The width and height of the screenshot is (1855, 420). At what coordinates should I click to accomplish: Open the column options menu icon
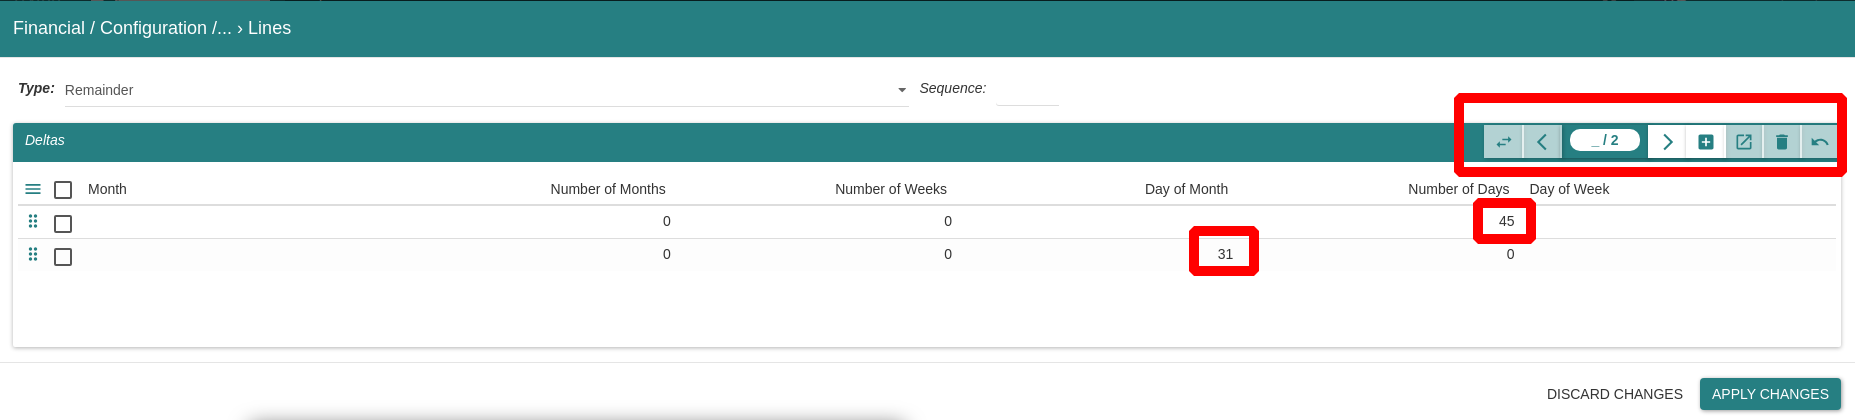(x=33, y=189)
